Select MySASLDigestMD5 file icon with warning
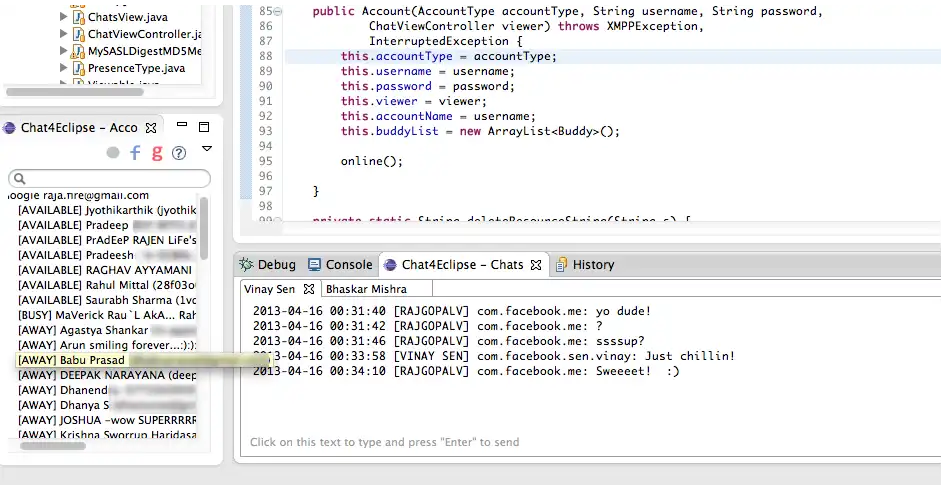The height and width of the screenshot is (485, 942). [x=77, y=51]
